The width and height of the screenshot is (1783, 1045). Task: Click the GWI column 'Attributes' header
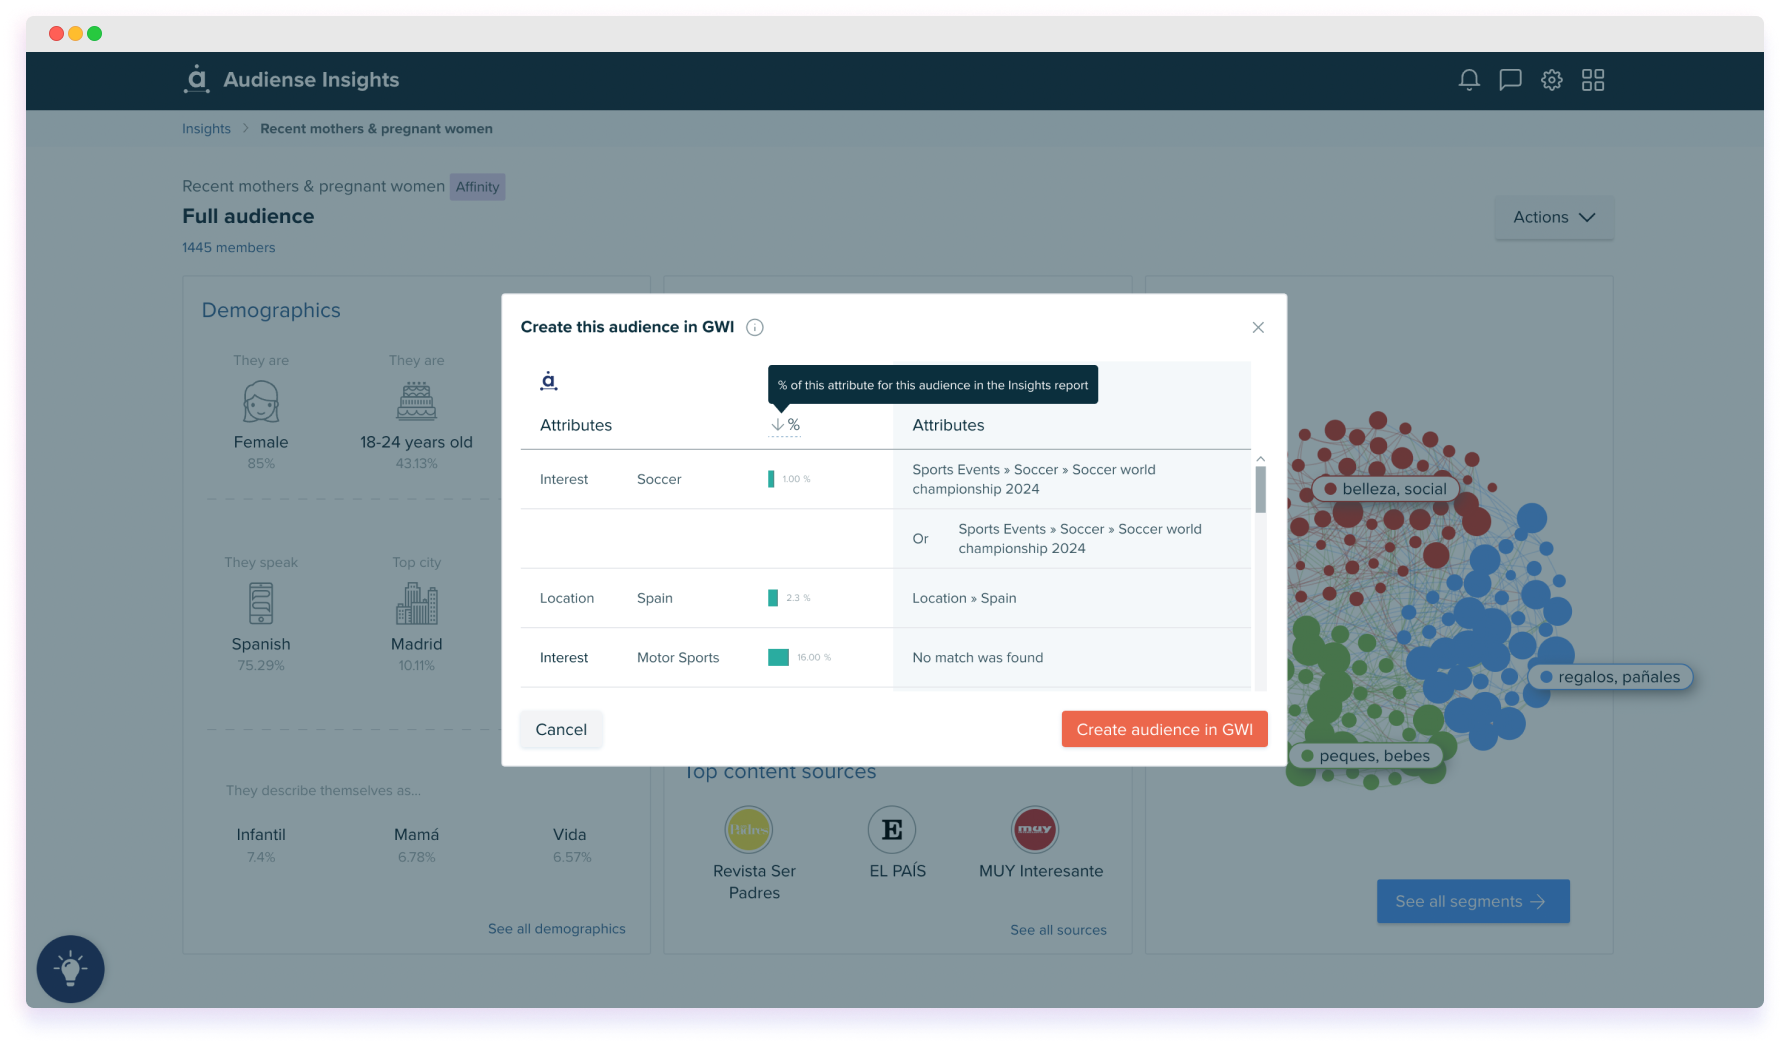point(948,425)
